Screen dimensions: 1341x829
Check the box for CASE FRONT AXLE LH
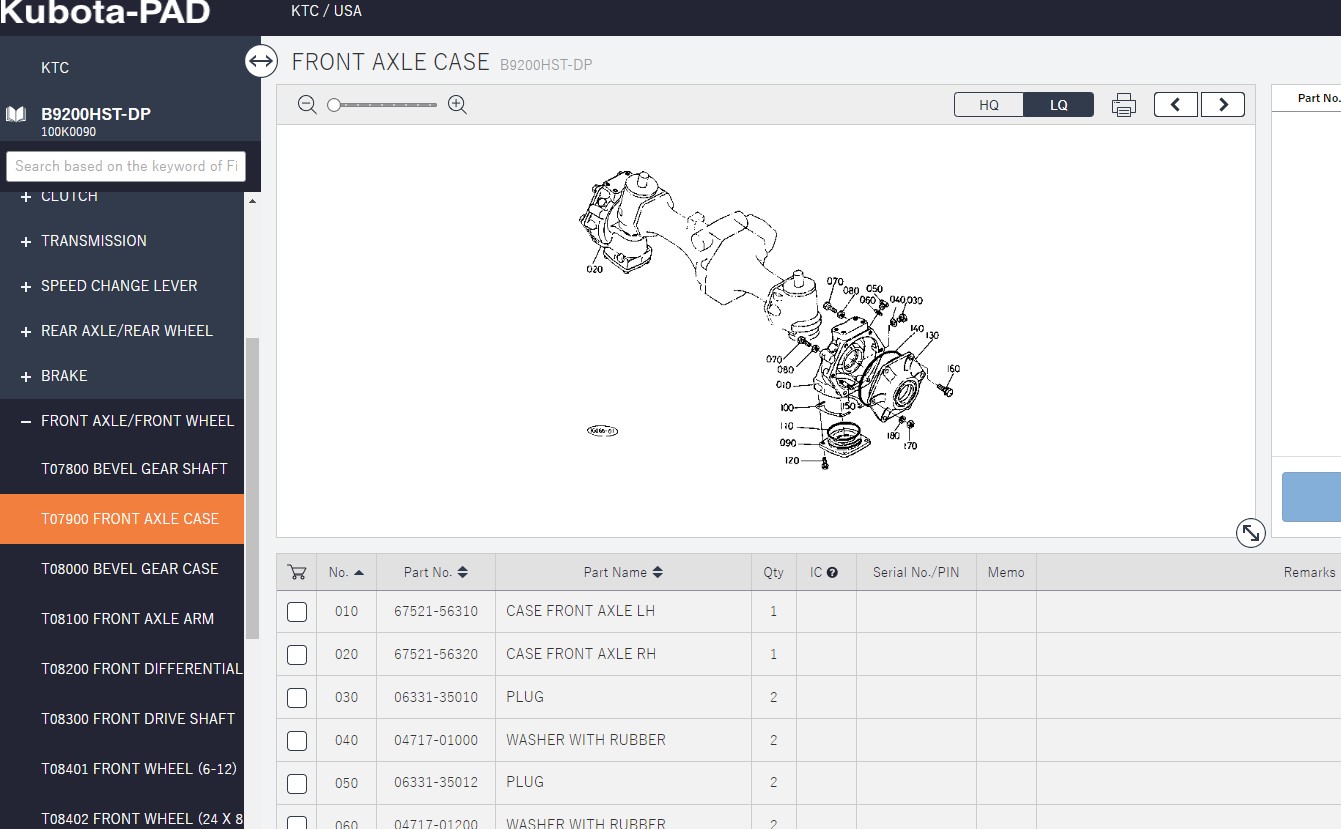[297, 612]
